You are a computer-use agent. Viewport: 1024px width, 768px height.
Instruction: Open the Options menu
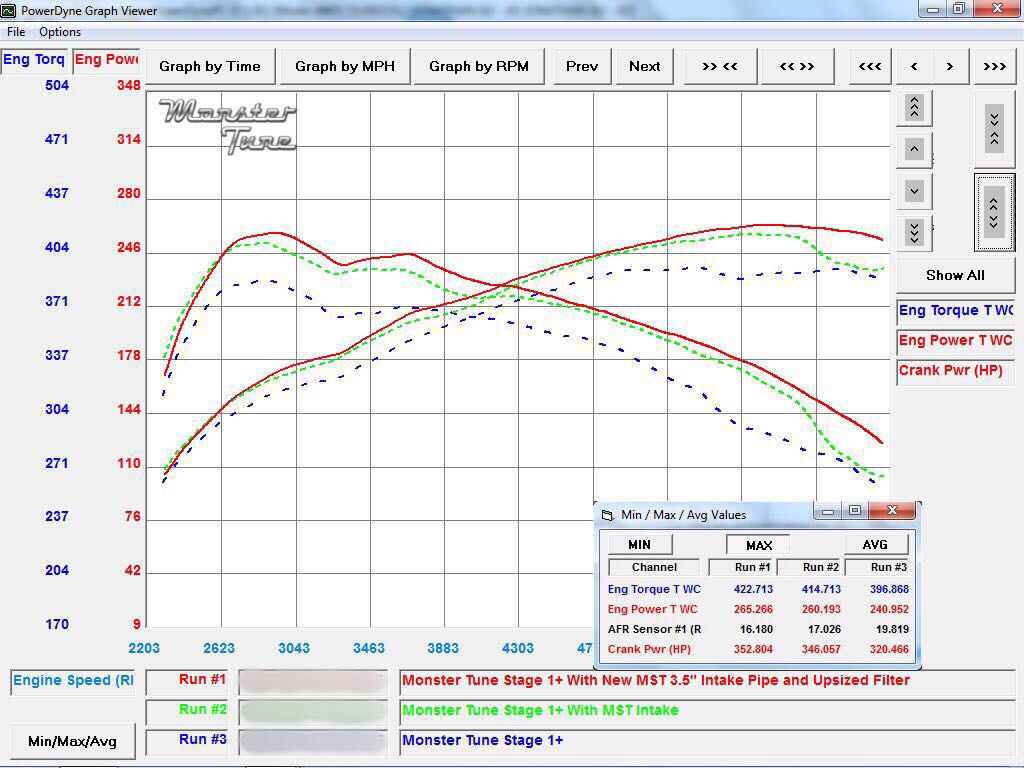[60, 32]
